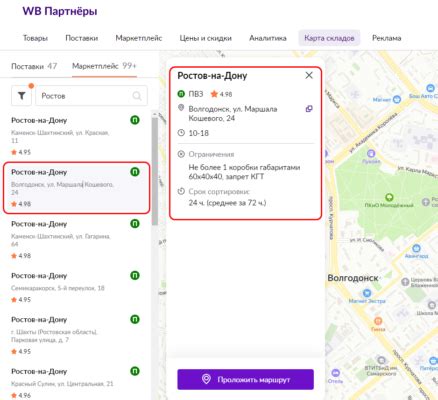The width and height of the screenshot is (438, 400).
Task: Select Каменск-Шахтинский, ул. Красная list item
Action: (76, 136)
